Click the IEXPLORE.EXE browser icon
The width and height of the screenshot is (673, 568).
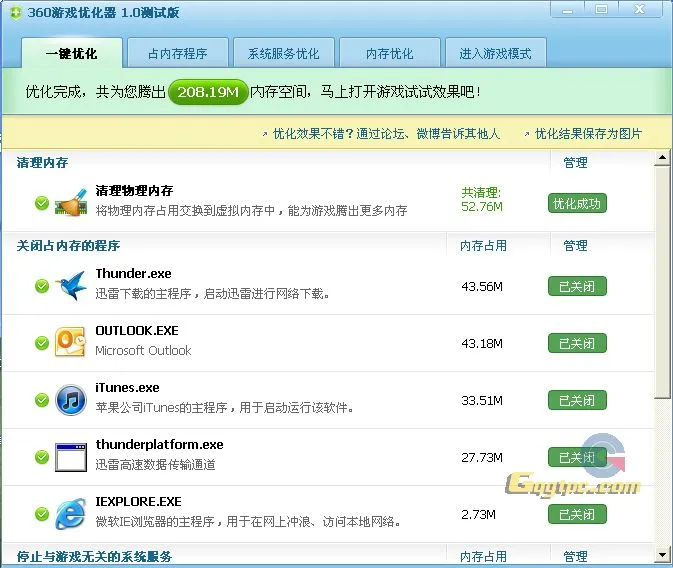point(71,514)
